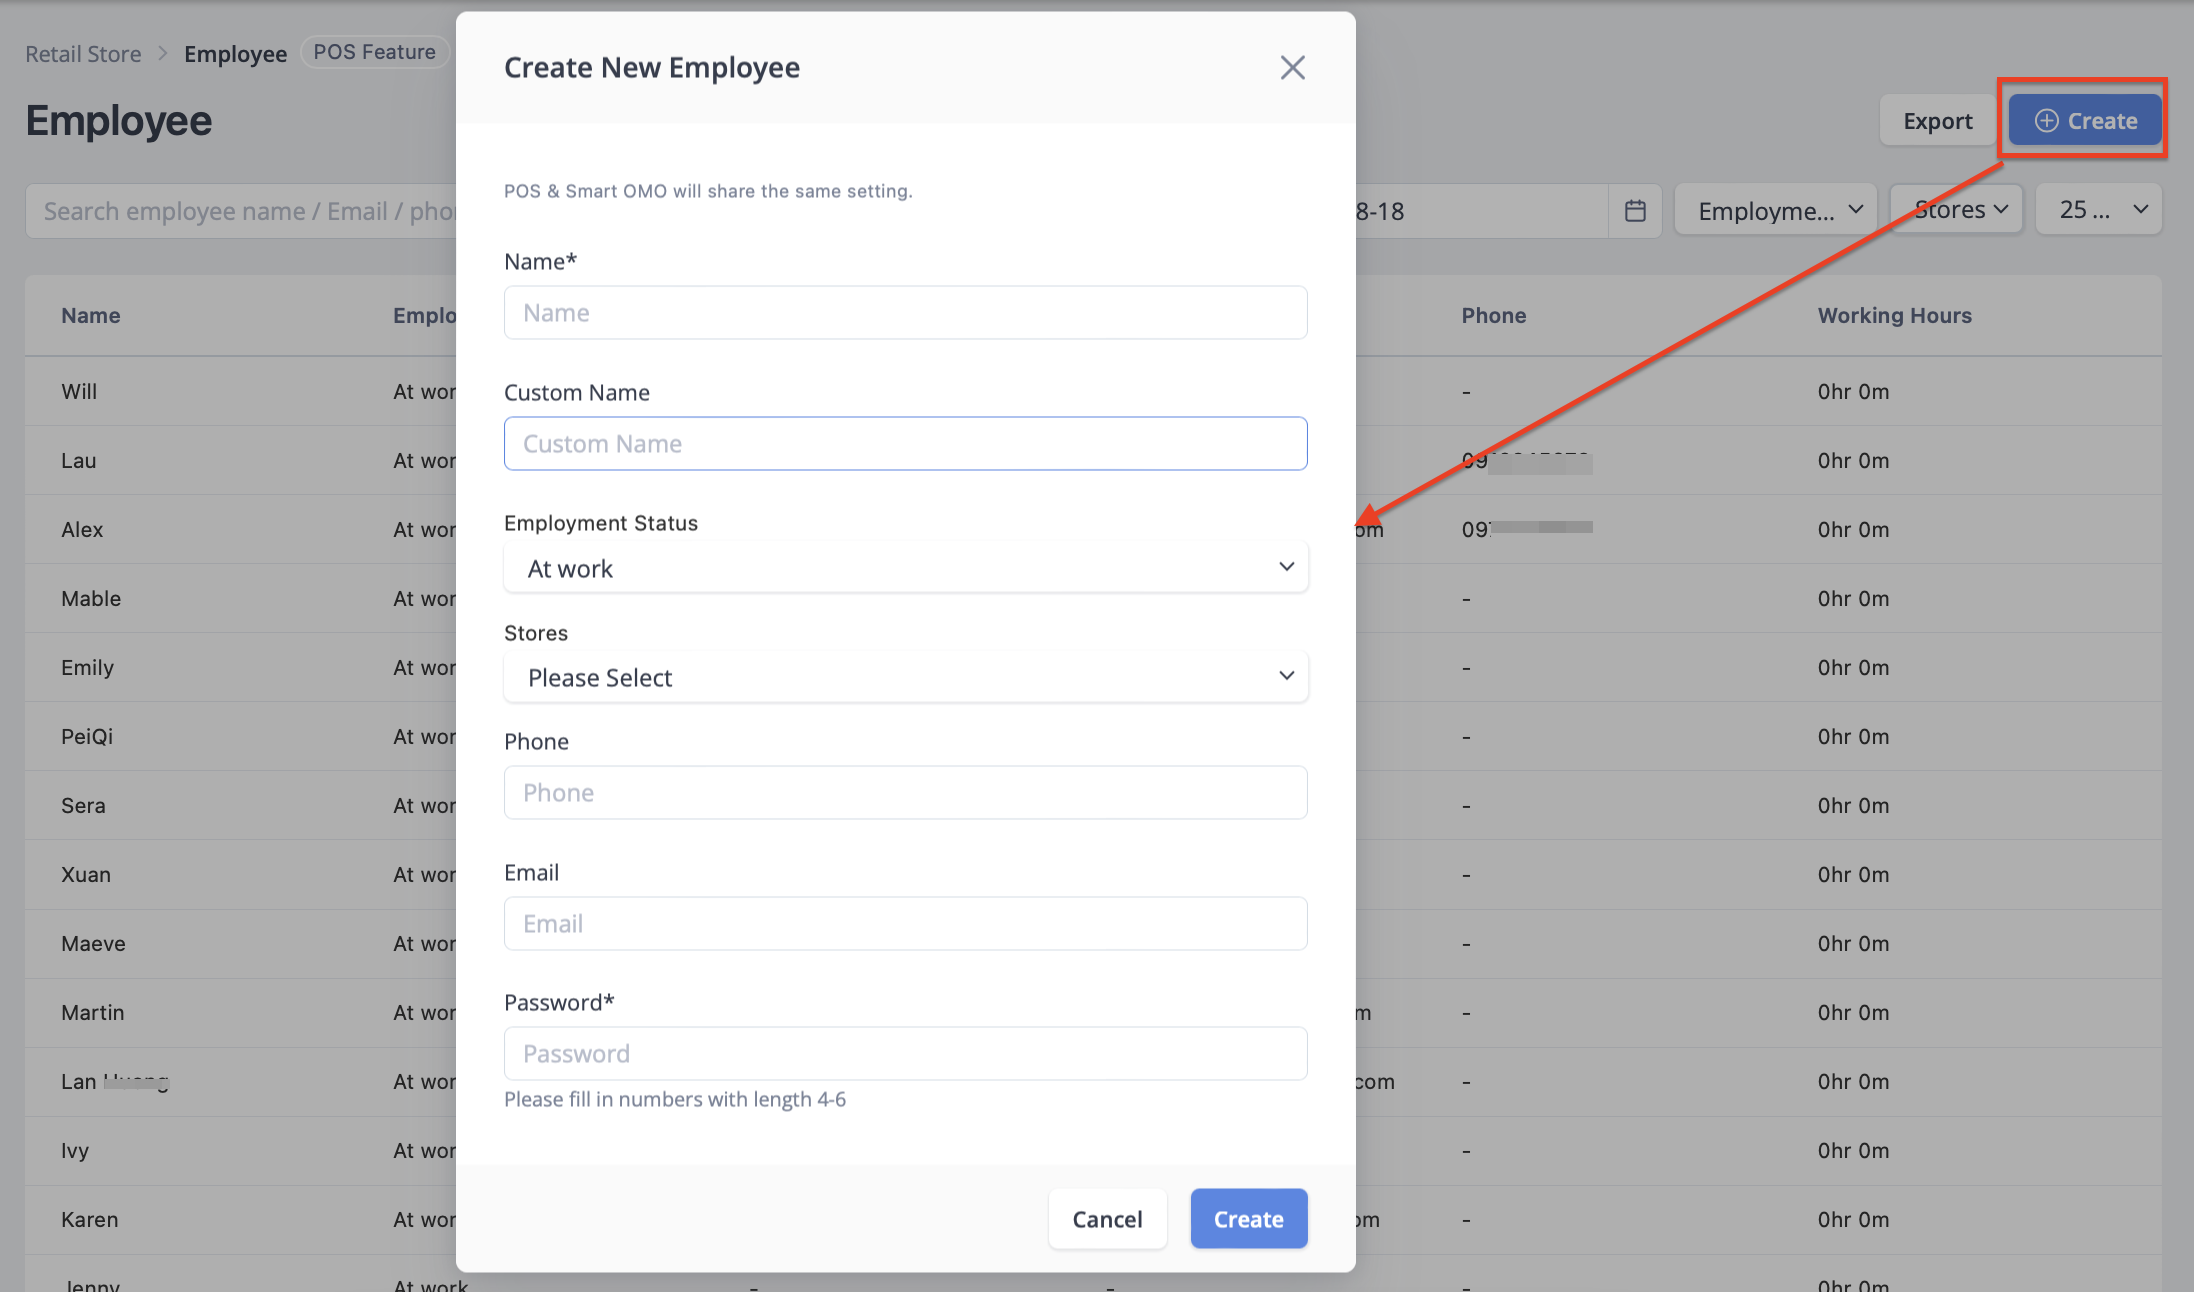This screenshot has width=2194, height=1292.
Task: Select employee Mable in the table
Action: click(91, 599)
